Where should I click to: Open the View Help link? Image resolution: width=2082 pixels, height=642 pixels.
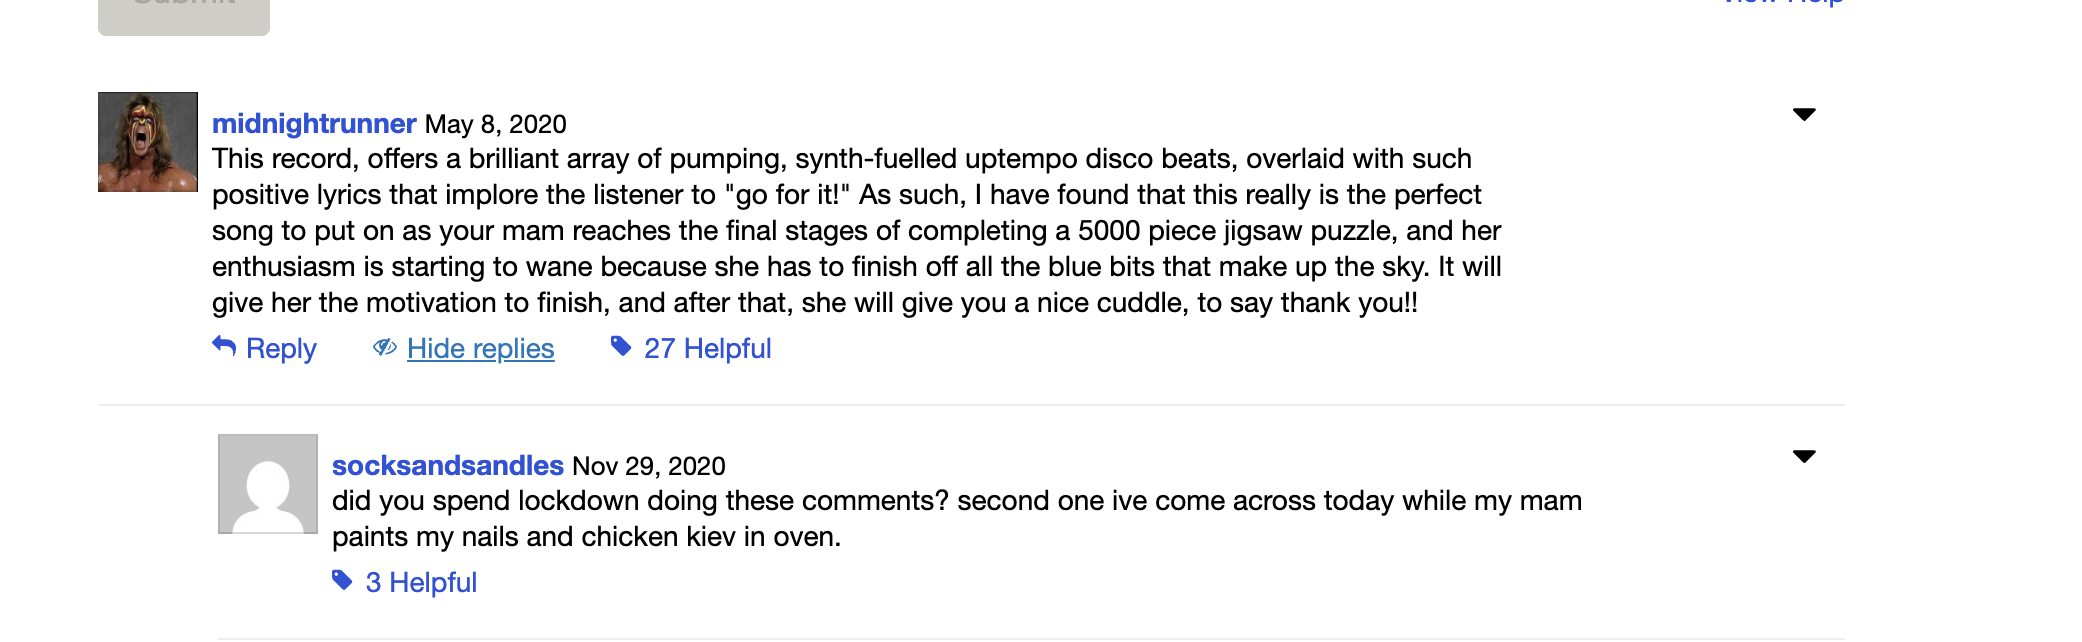tap(1784, 4)
